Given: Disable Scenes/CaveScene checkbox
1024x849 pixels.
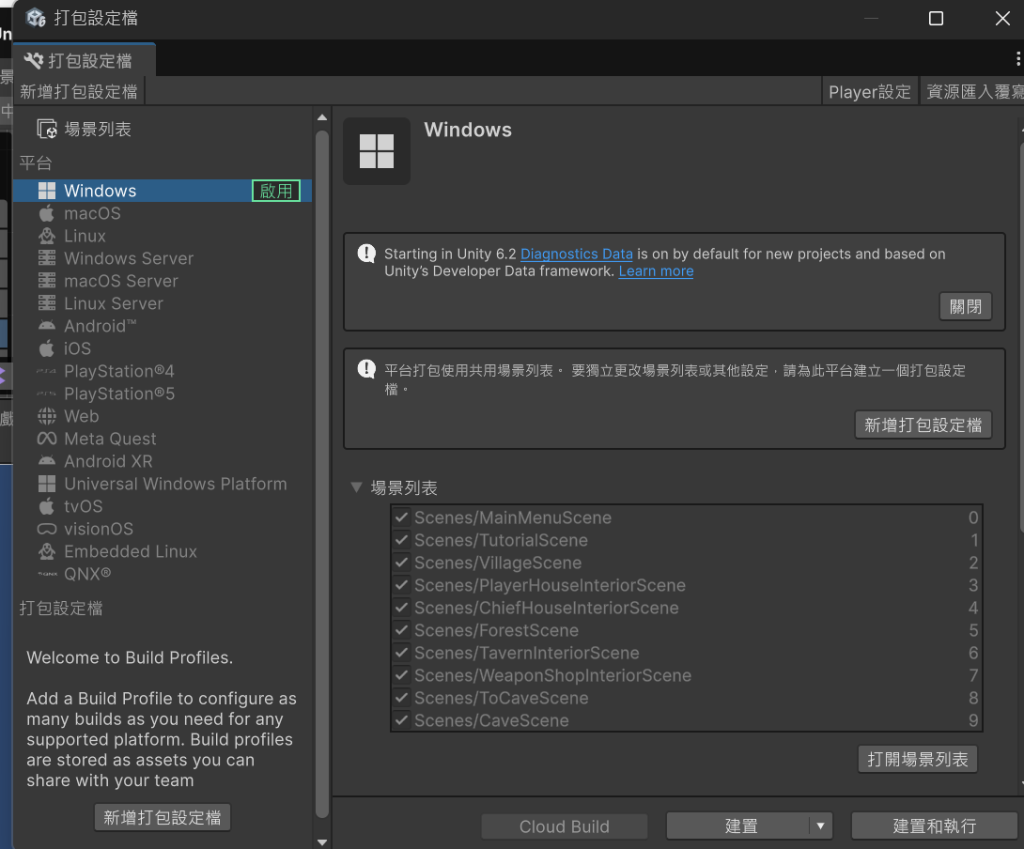Looking at the screenshot, I should pyautogui.click(x=402, y=720).
